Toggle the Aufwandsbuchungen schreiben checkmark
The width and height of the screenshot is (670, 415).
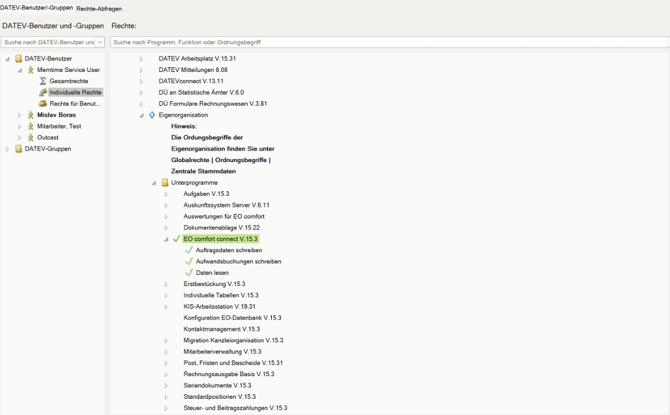pyautogui.click(x=189, y=261)
